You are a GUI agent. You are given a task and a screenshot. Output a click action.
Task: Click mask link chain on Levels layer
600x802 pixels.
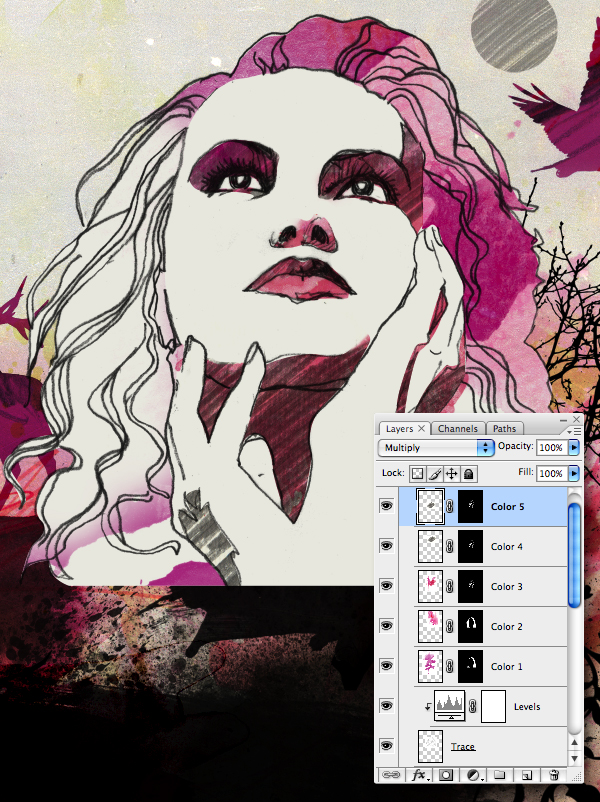point(473,706)
